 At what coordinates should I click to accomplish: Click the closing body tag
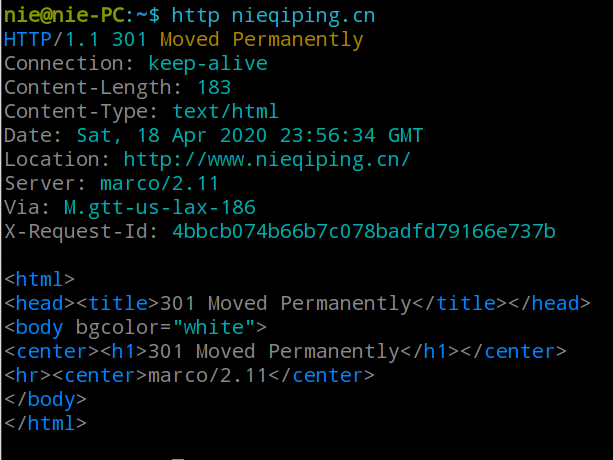[45, 400]
